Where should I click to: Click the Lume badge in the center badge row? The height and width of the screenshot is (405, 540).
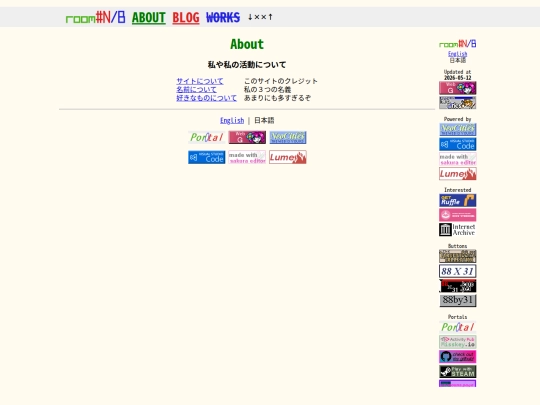point(288,157)
